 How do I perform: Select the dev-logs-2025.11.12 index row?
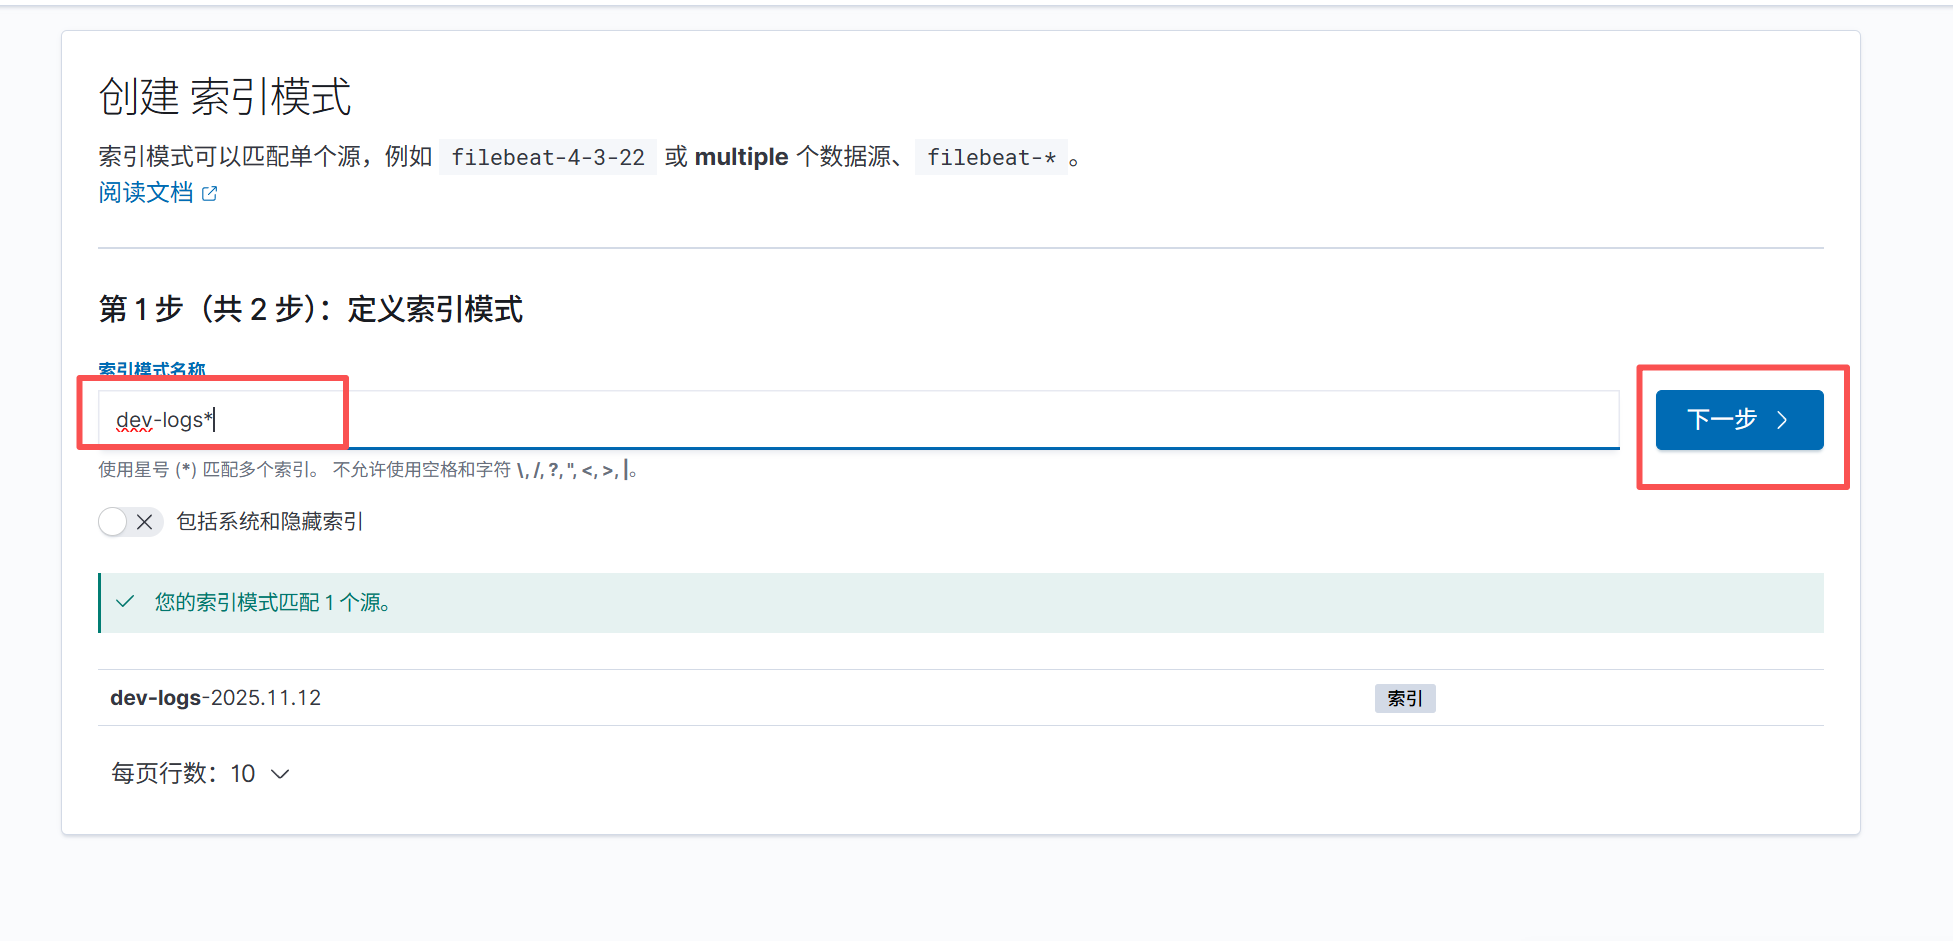pyautogui.click(x=216, y=698)
